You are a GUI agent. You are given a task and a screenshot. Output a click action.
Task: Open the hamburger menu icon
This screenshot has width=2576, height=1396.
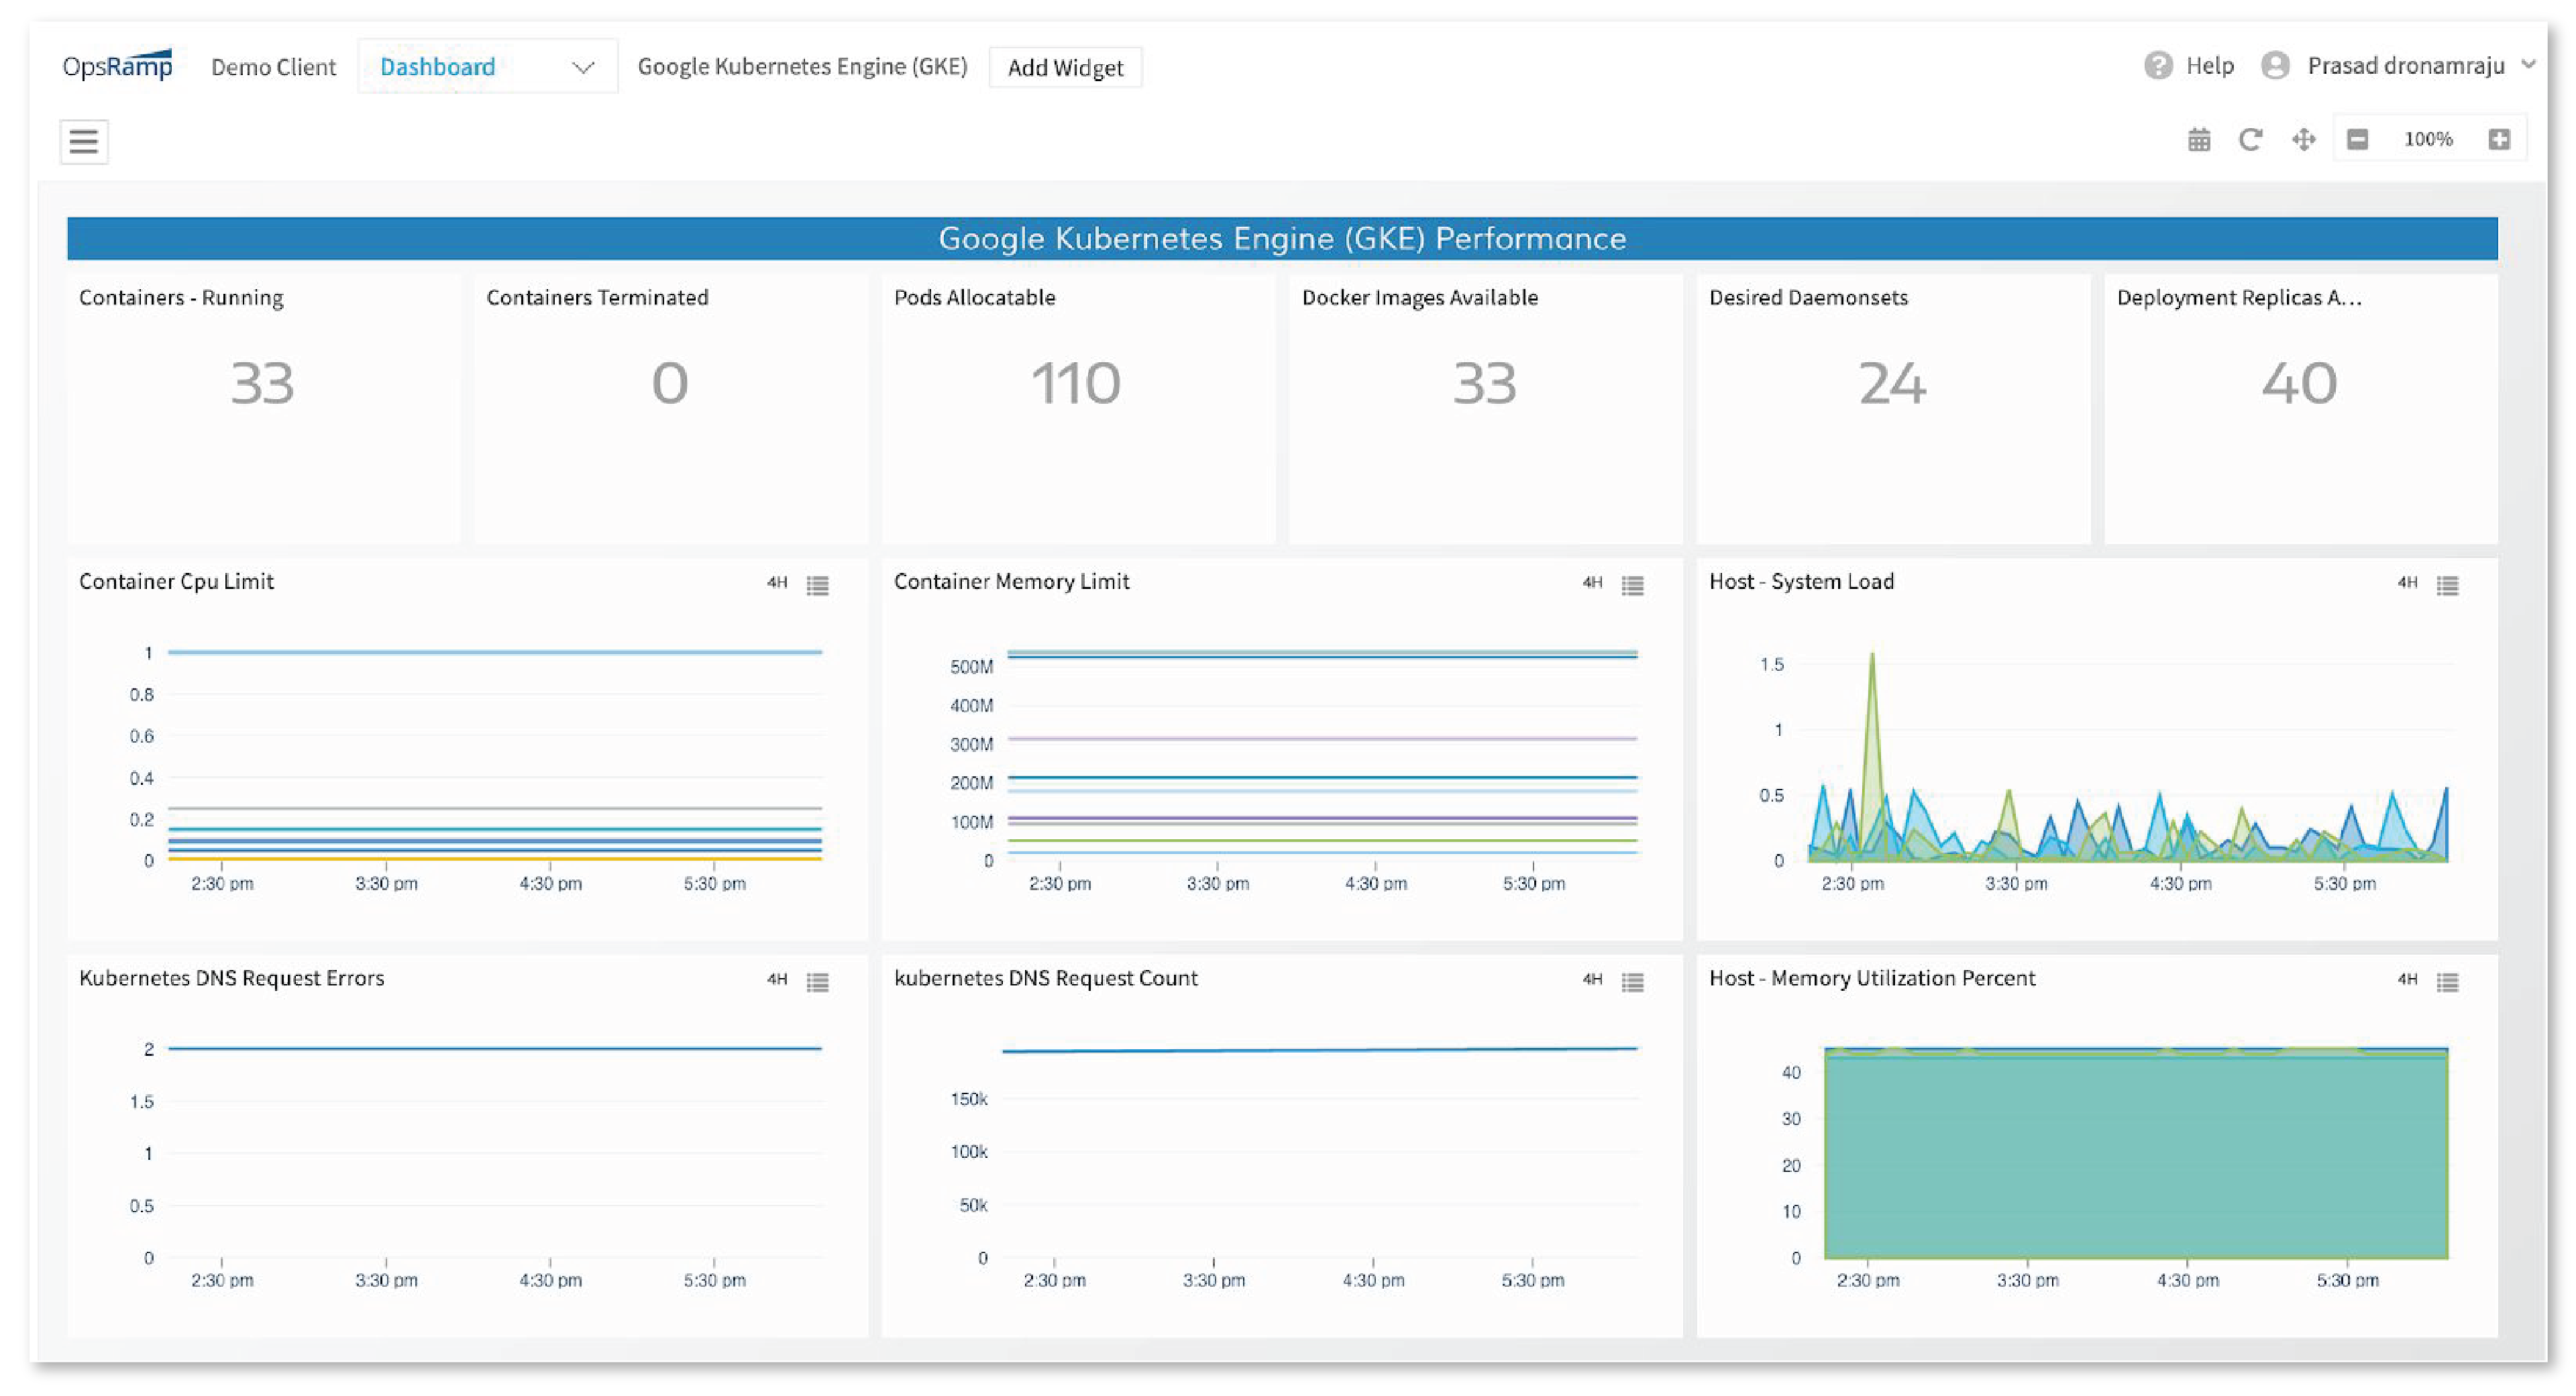tap(83, 141)
